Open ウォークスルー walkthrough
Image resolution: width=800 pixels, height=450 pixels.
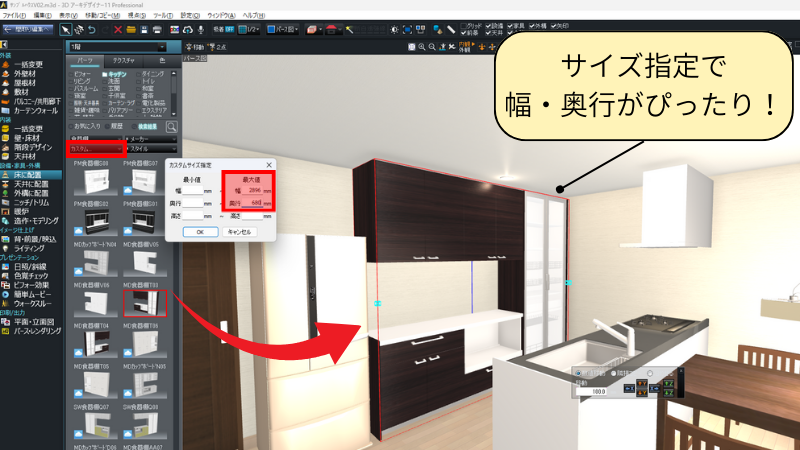pyautogui.click(x=33, y=304)
